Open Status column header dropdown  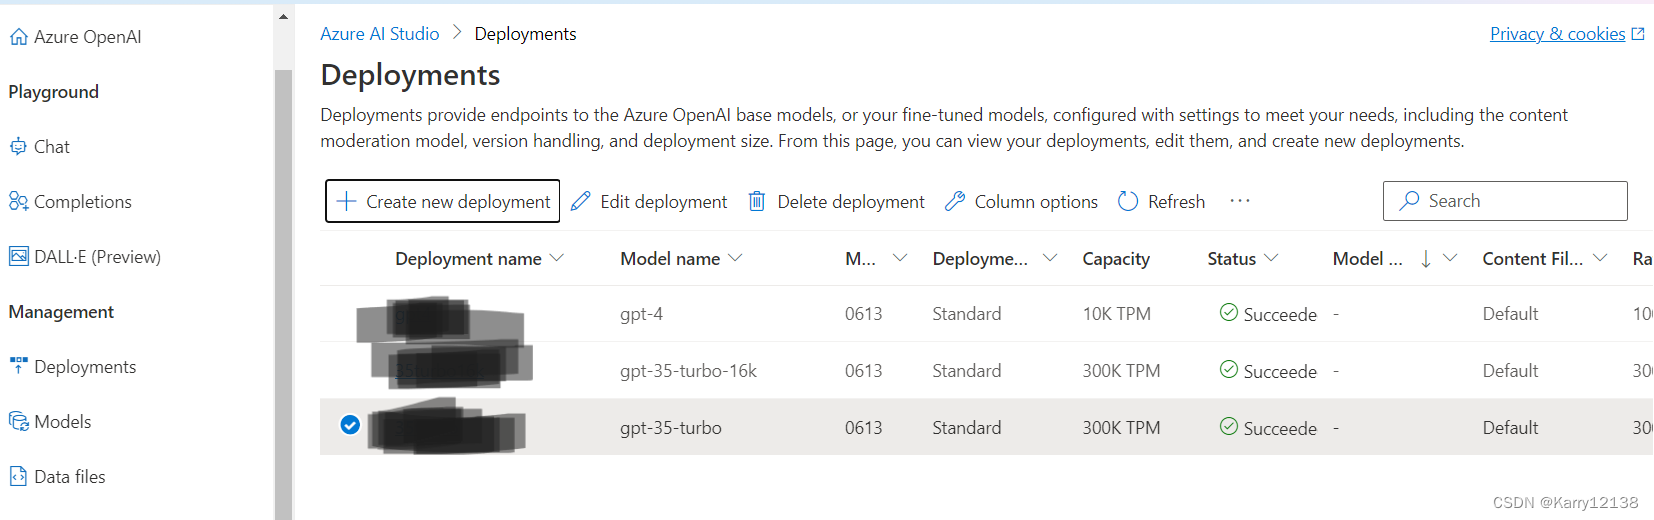tap(1271, 258)
